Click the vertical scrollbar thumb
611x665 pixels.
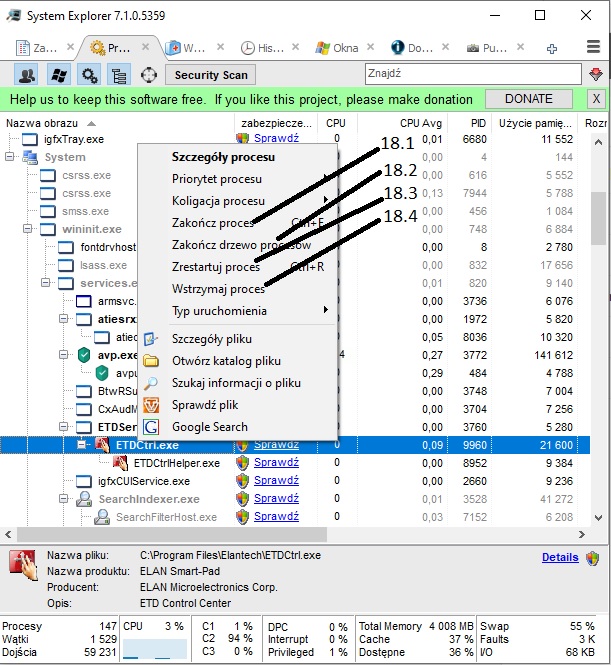(x=598, y=218)
